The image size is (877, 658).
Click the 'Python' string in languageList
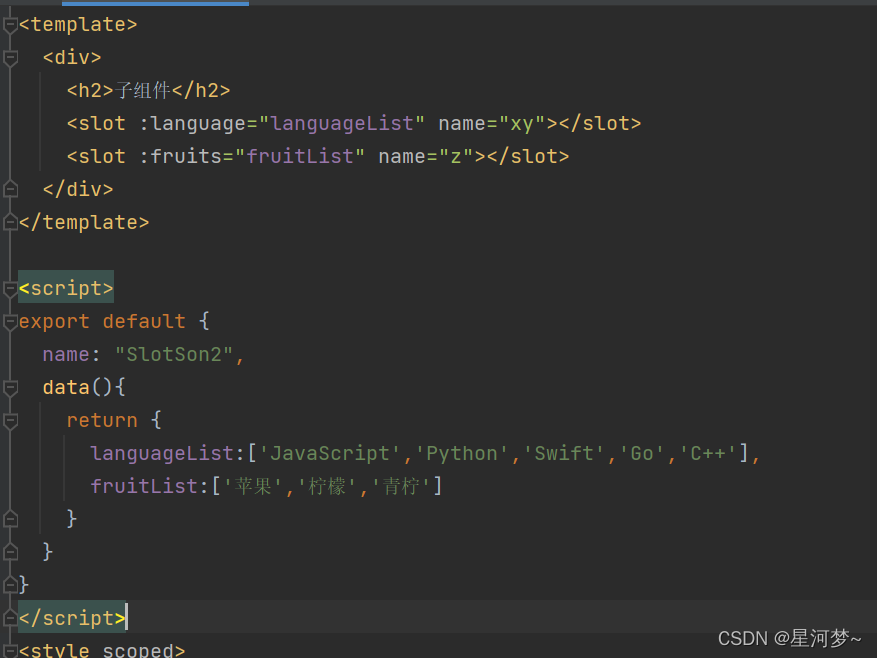coord(462,453)
